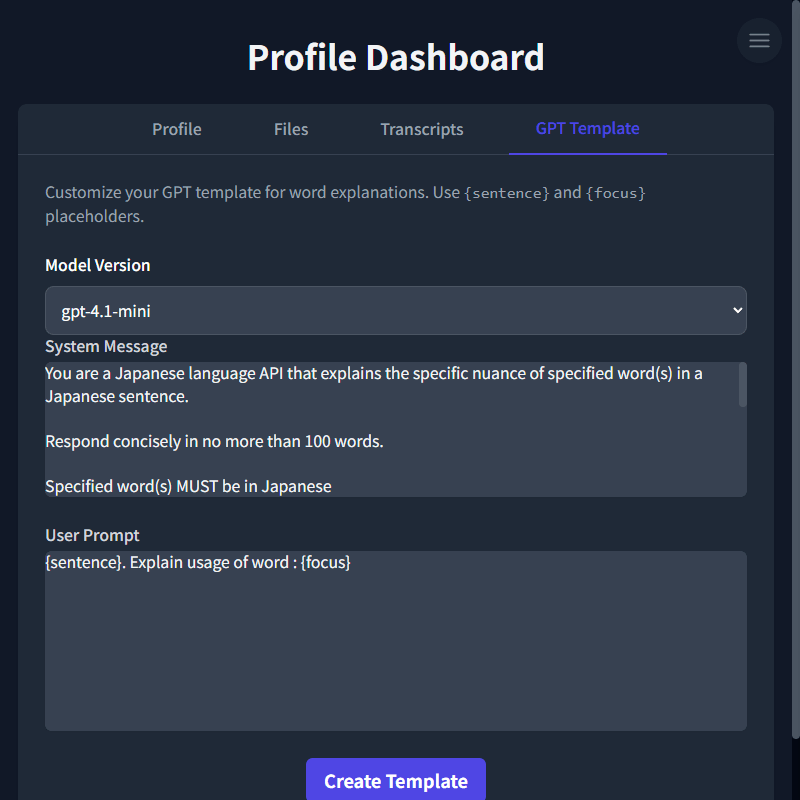Click the User Prompt label

pos(92,535)
